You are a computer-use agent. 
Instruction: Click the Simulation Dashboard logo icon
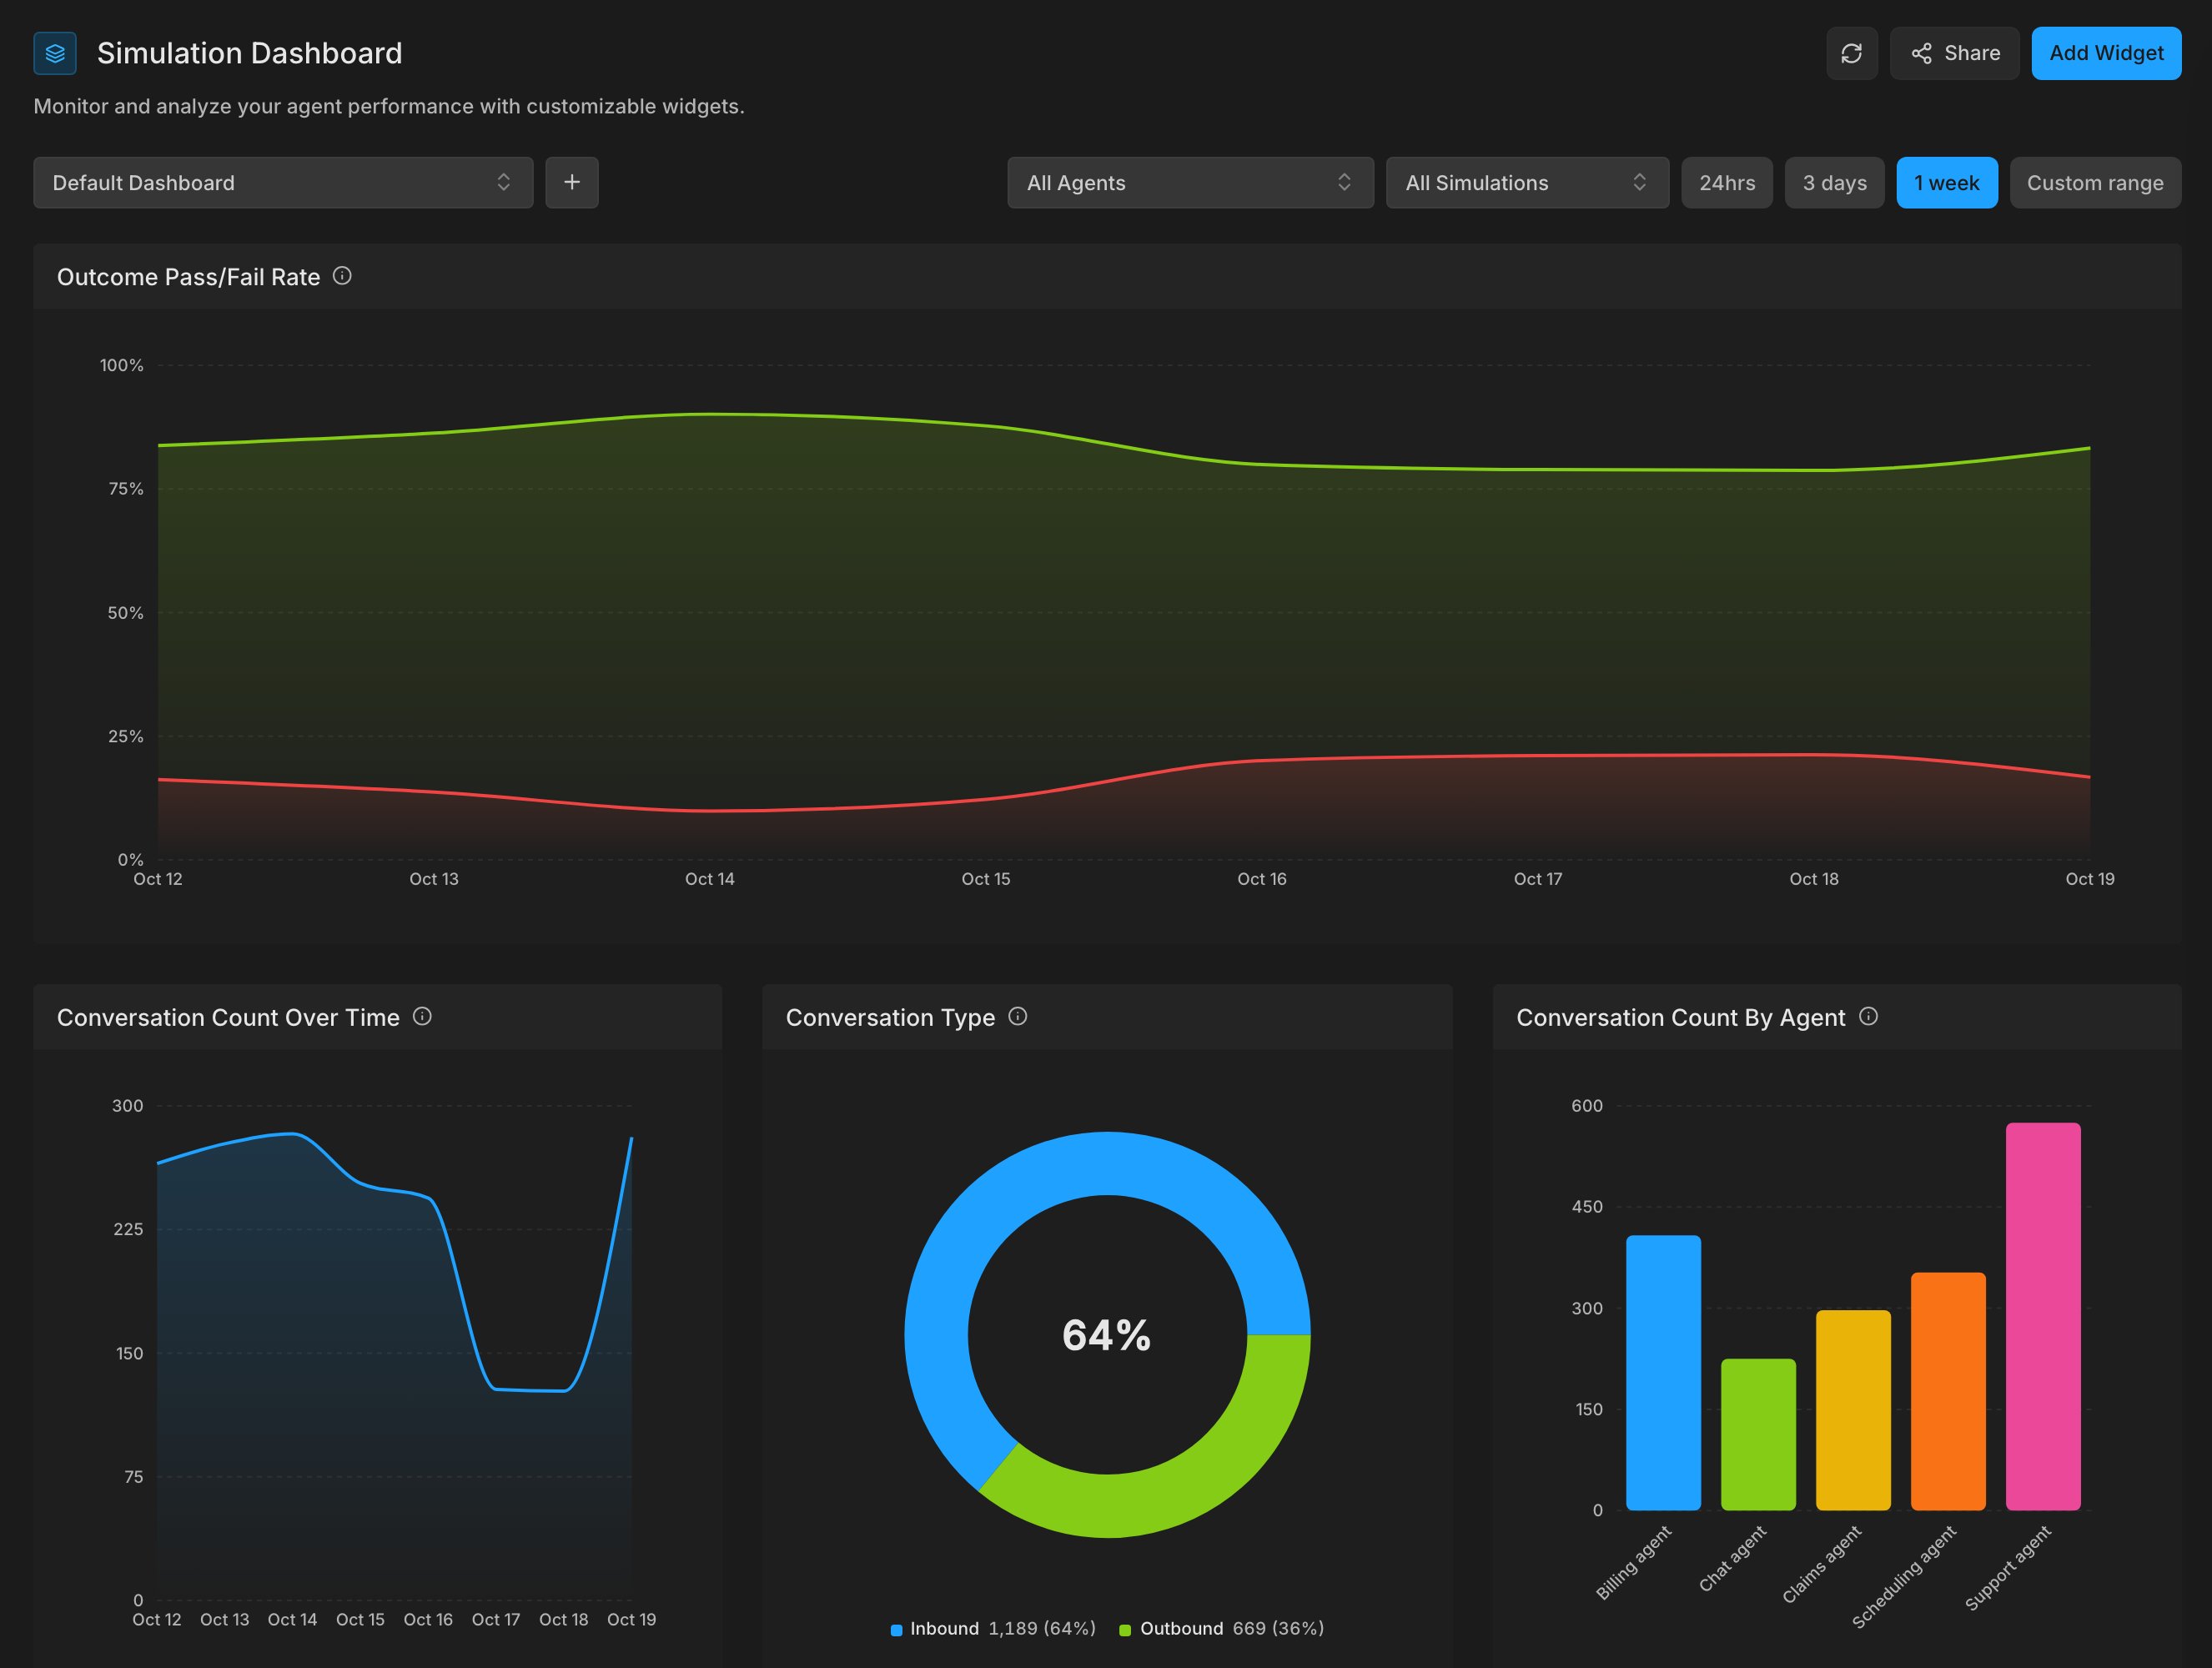(x=55, y=53)
